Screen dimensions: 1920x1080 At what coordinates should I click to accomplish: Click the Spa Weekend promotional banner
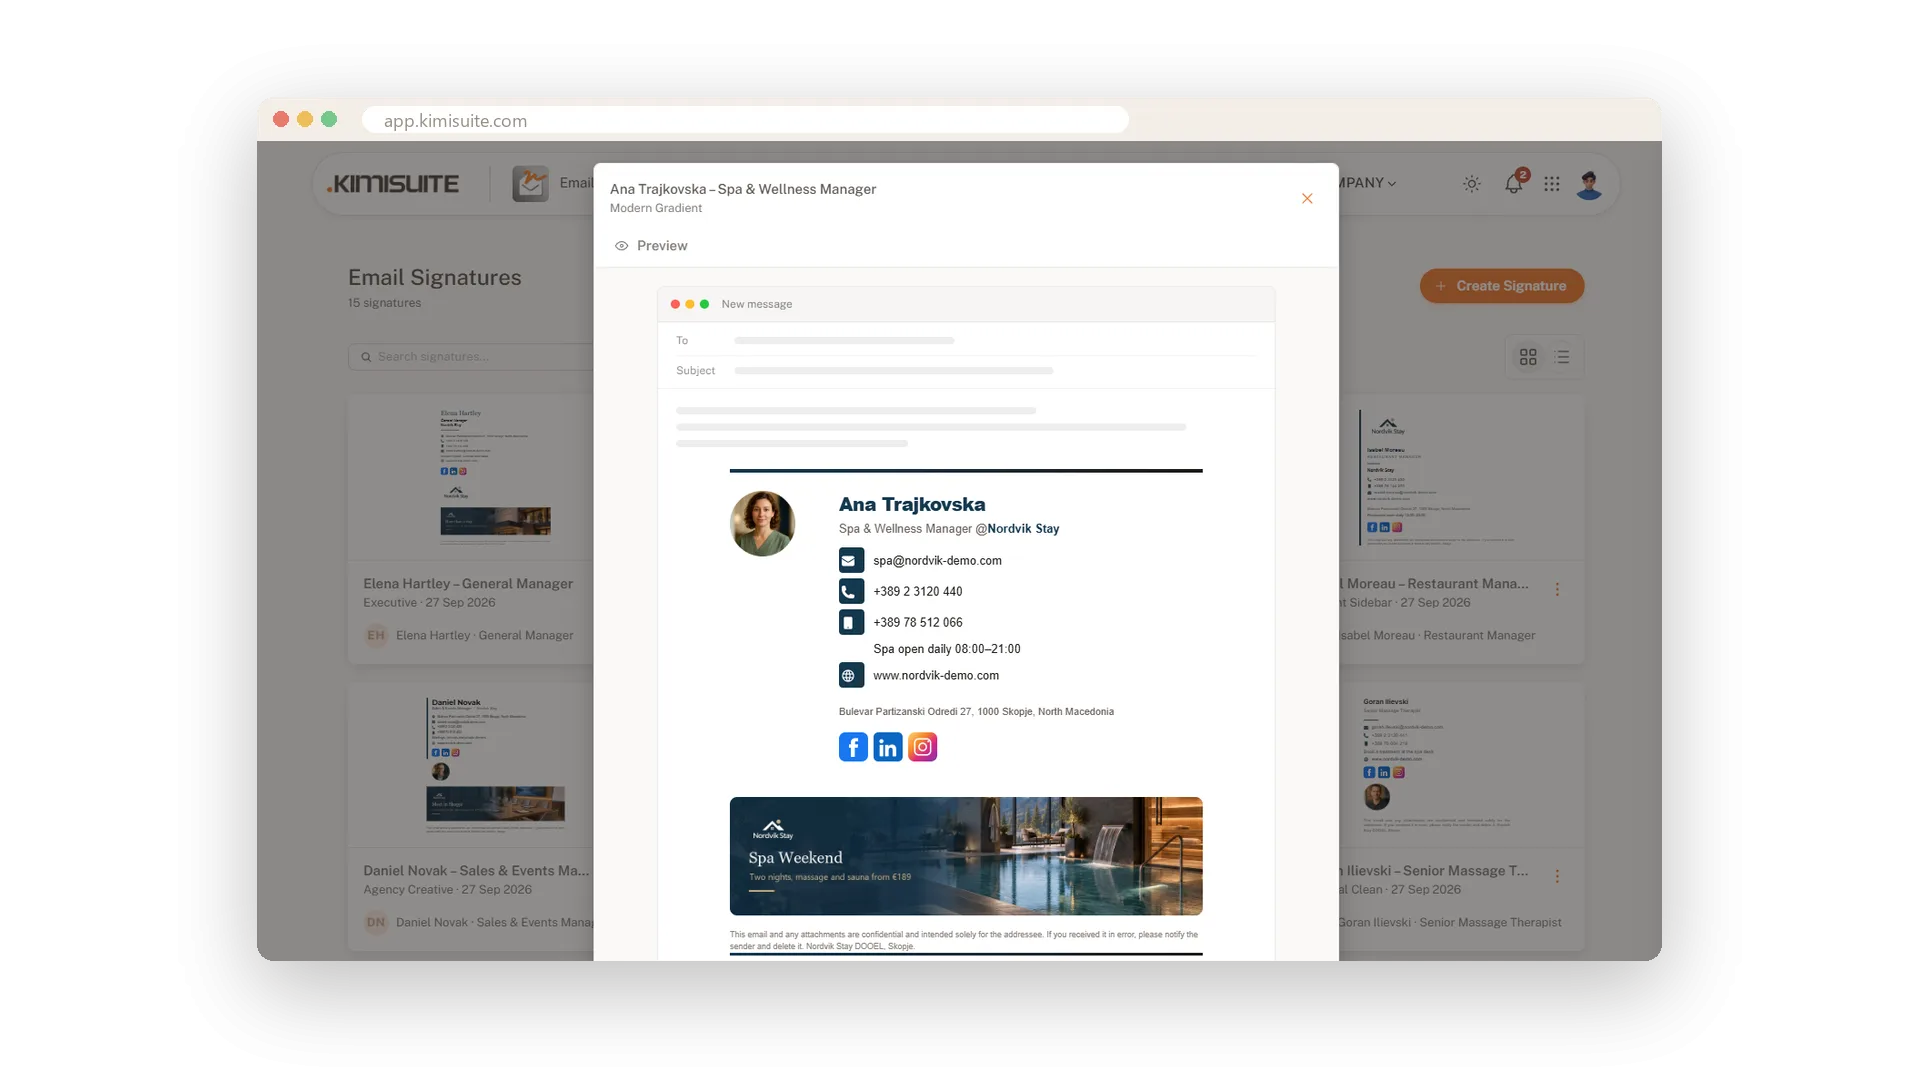pos(966,856)
